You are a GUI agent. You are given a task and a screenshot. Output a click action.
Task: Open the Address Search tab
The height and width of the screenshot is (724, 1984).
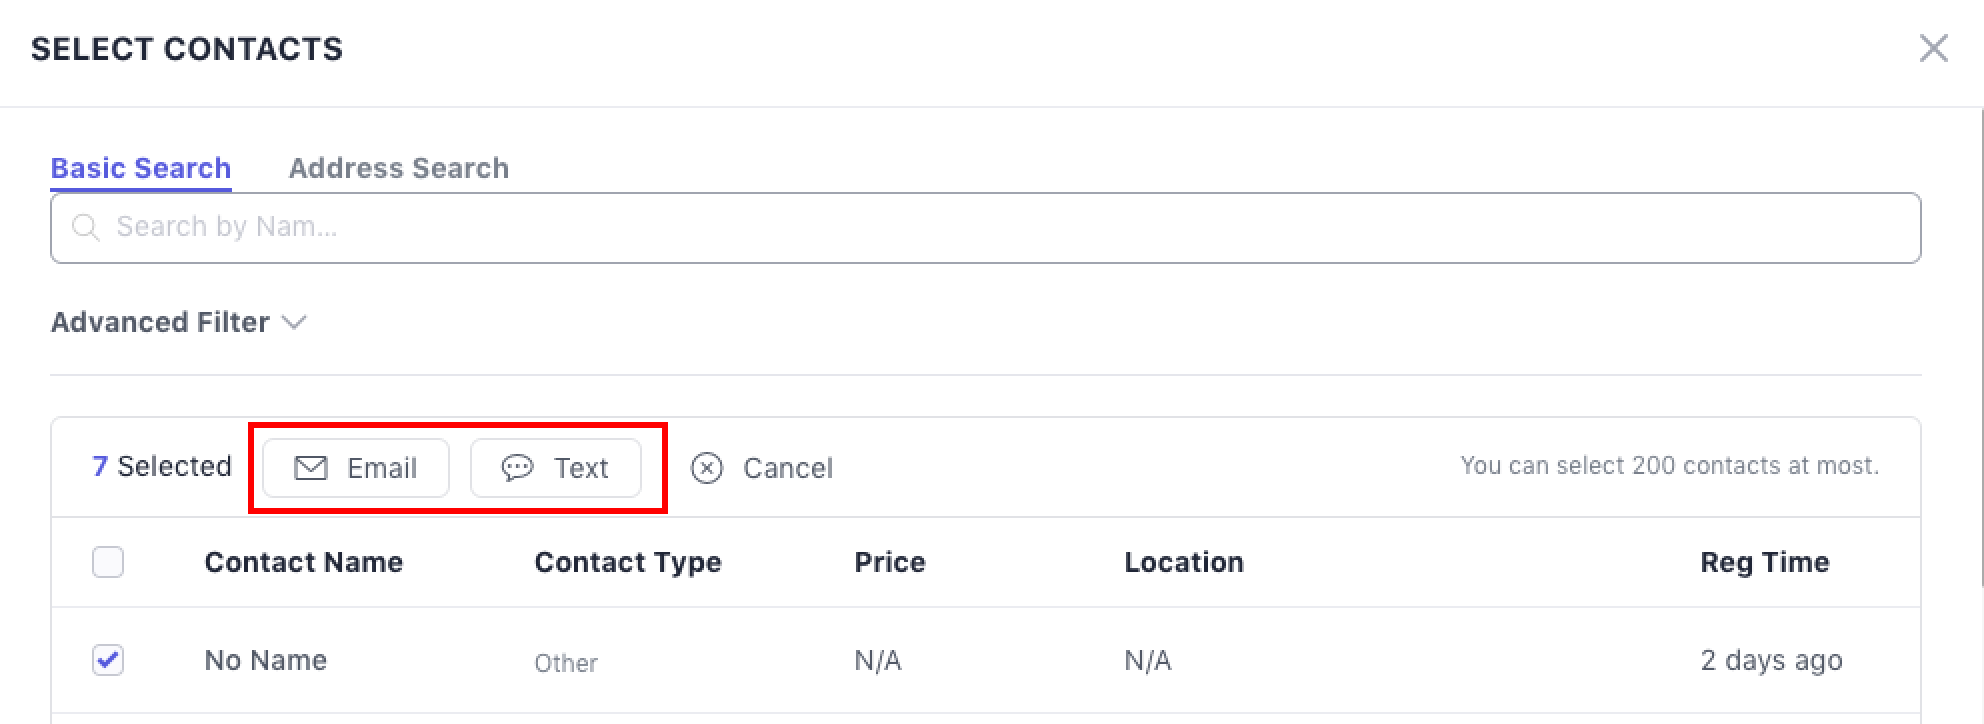tap(398, 168)
